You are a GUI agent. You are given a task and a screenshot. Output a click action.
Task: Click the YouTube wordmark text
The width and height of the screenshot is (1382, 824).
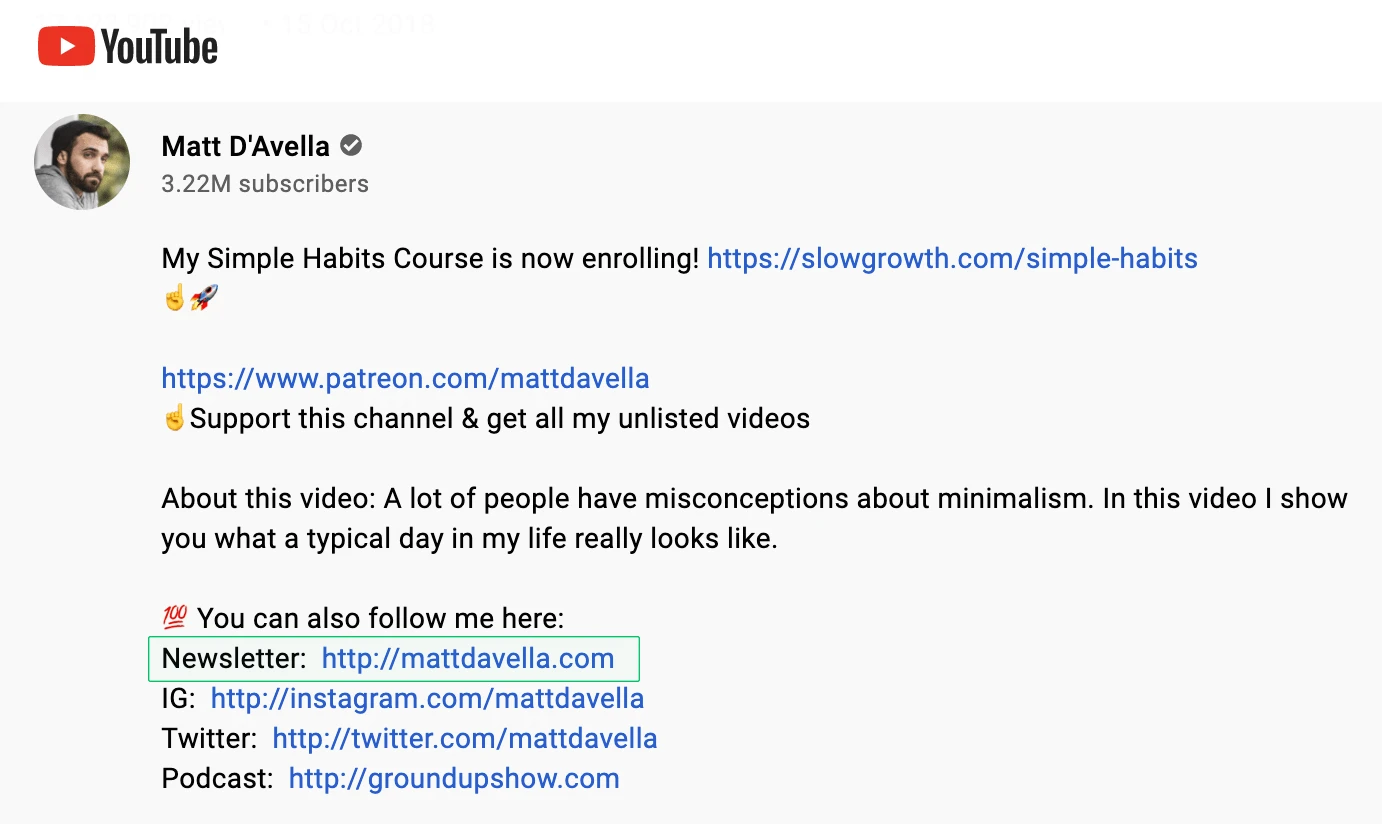(159, 47)
